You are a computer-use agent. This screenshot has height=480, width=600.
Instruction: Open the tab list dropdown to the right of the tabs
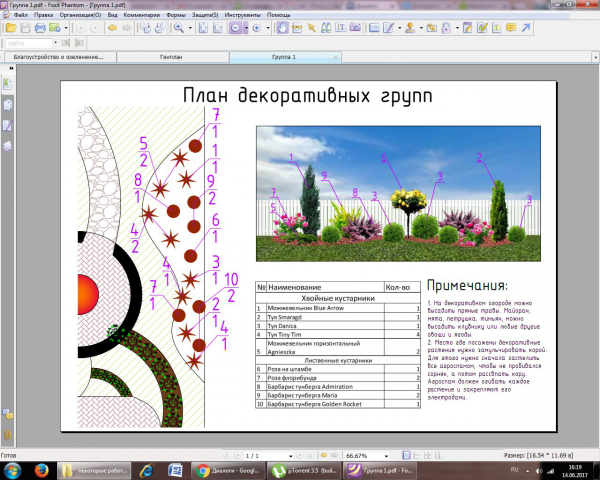pos(595,57)
